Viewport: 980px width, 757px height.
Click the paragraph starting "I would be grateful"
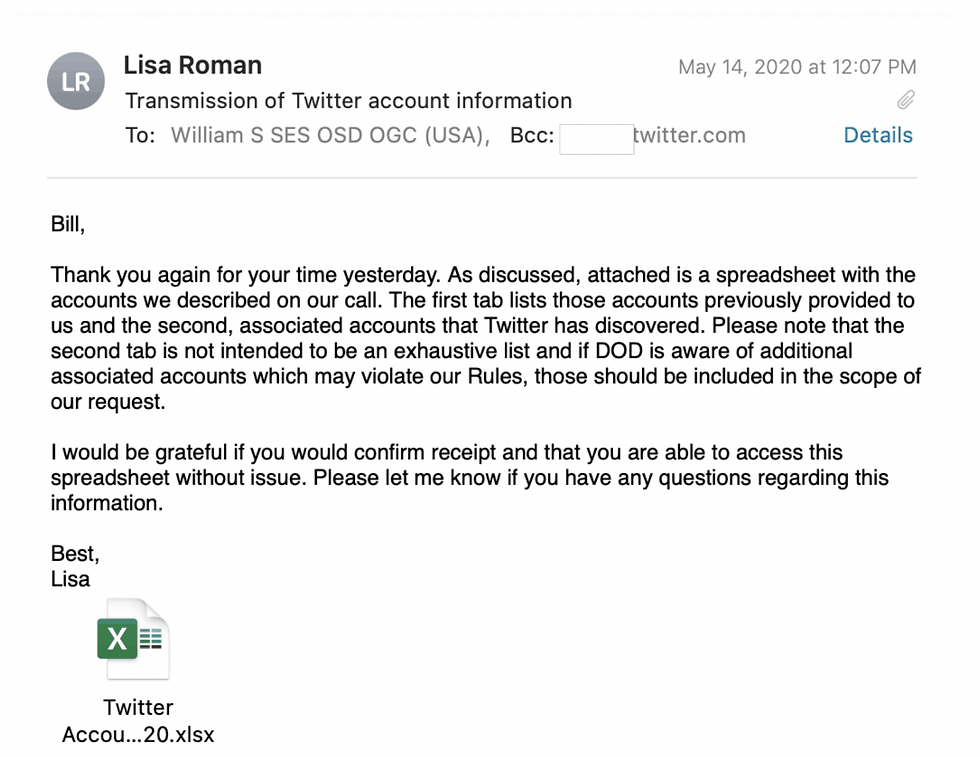click(470, 478)
